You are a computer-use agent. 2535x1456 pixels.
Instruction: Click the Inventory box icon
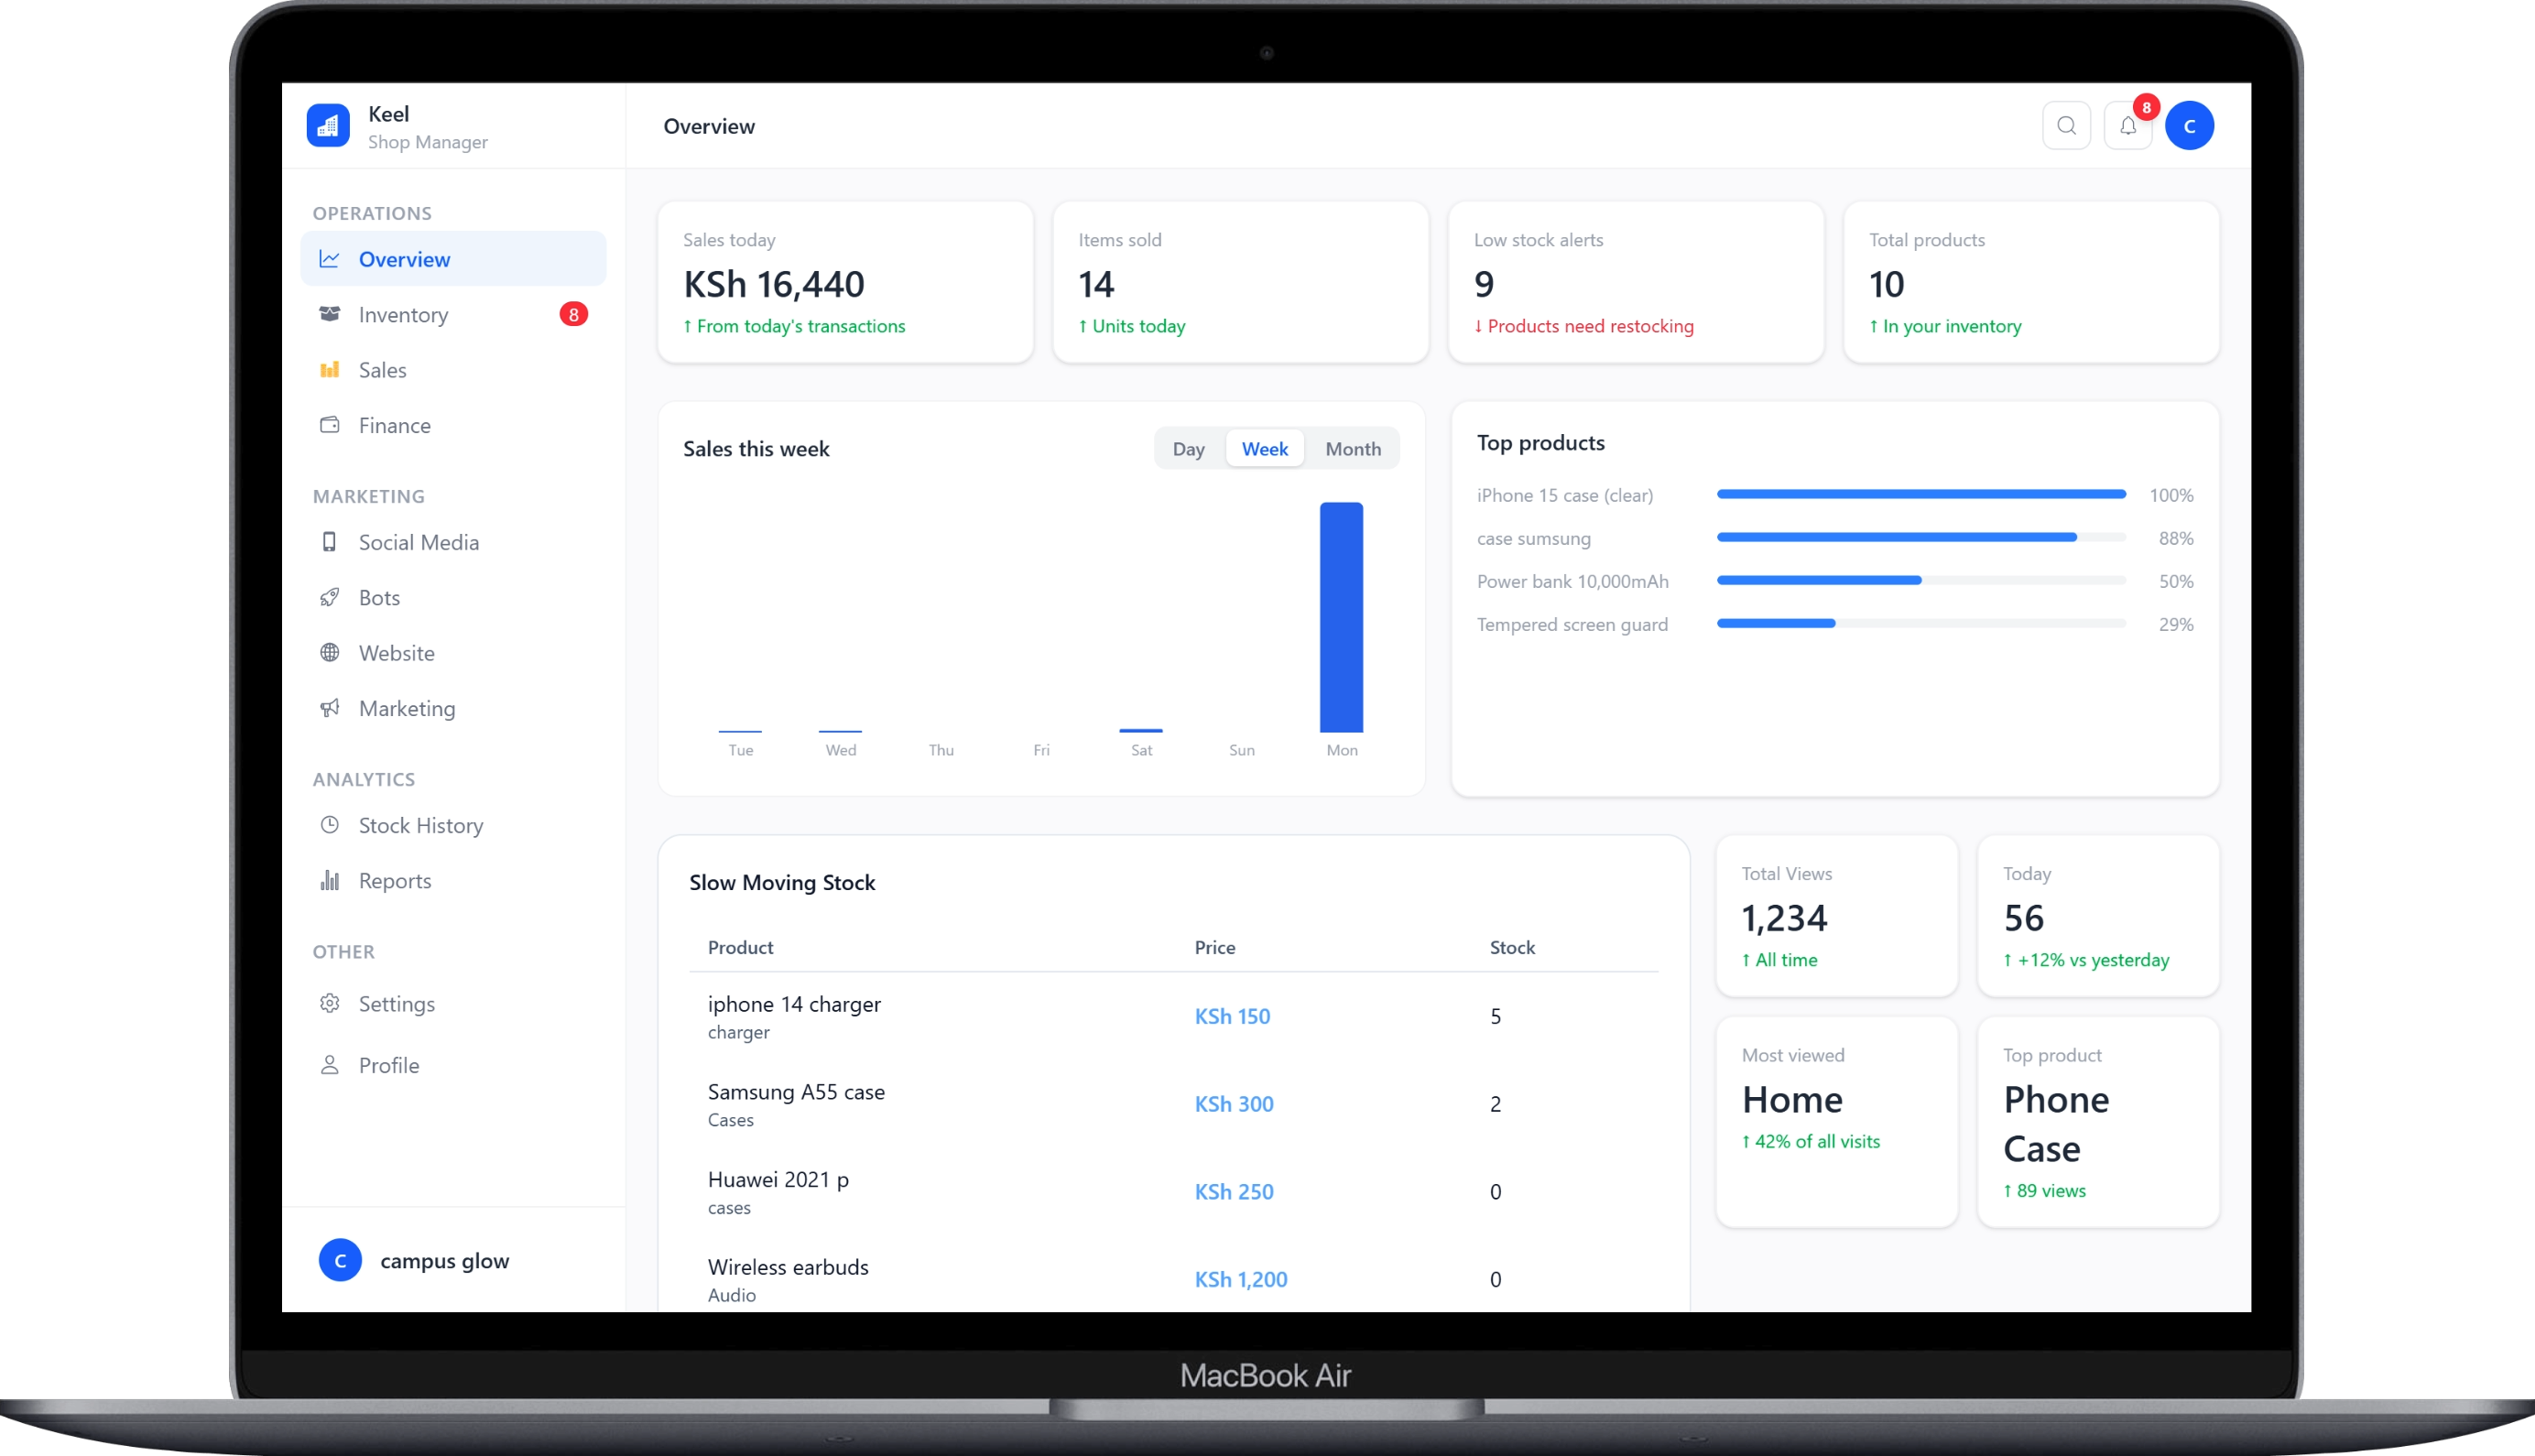pyautogui.click(x=329, y=314)
